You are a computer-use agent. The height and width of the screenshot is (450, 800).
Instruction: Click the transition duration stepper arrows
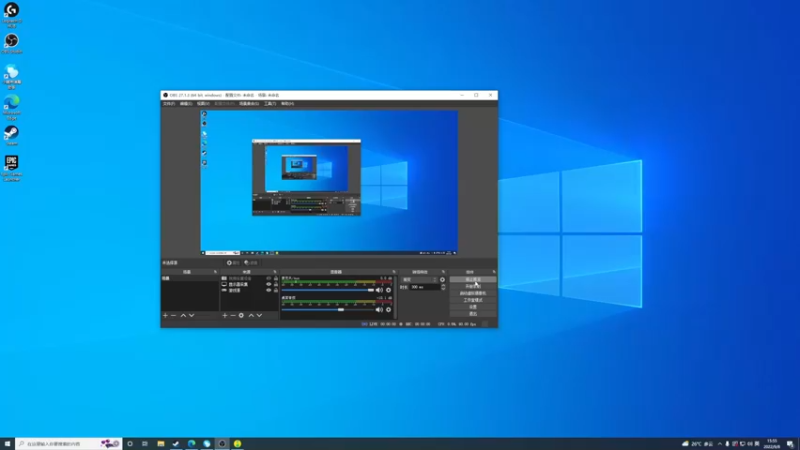click(x=443, y=287)
